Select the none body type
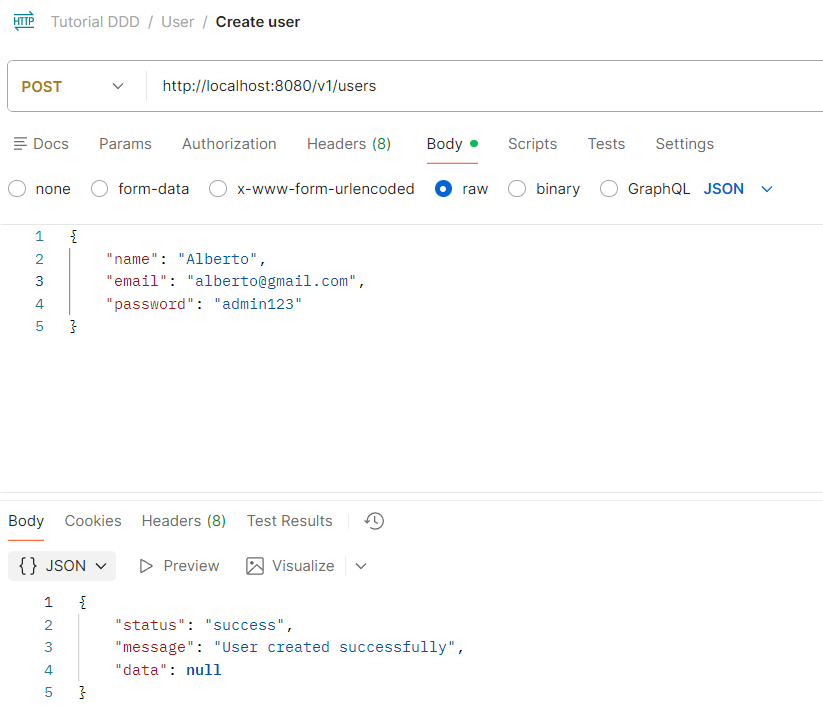Image resolution: width=823 pixels, height=721 pixels. (x=17, y=189)
